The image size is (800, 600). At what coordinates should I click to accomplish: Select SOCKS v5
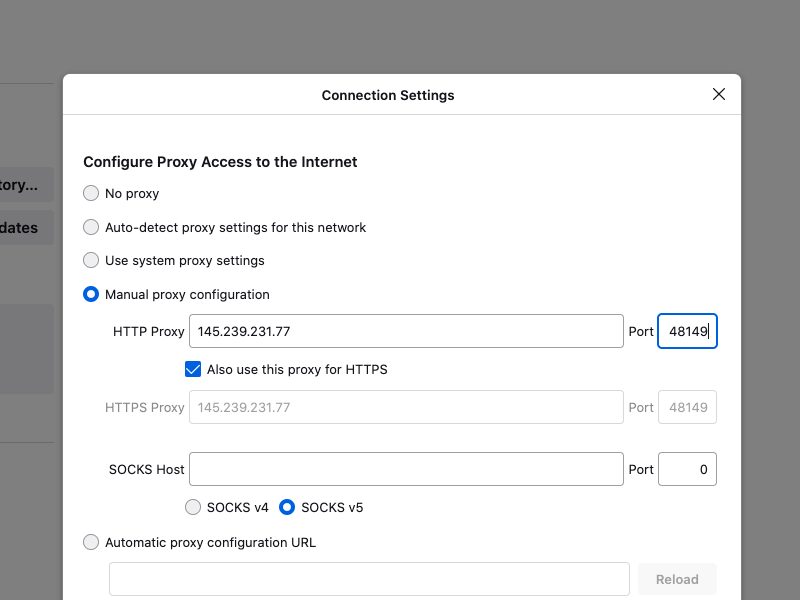point(287,507)
